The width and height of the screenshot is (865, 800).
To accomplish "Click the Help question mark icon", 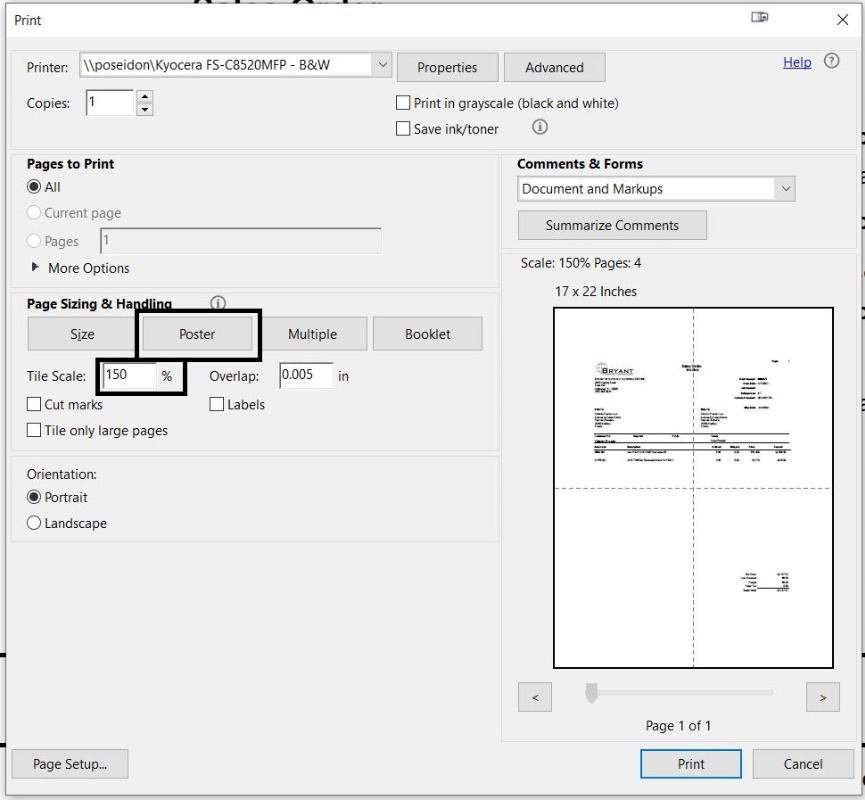I will point(831,62).
